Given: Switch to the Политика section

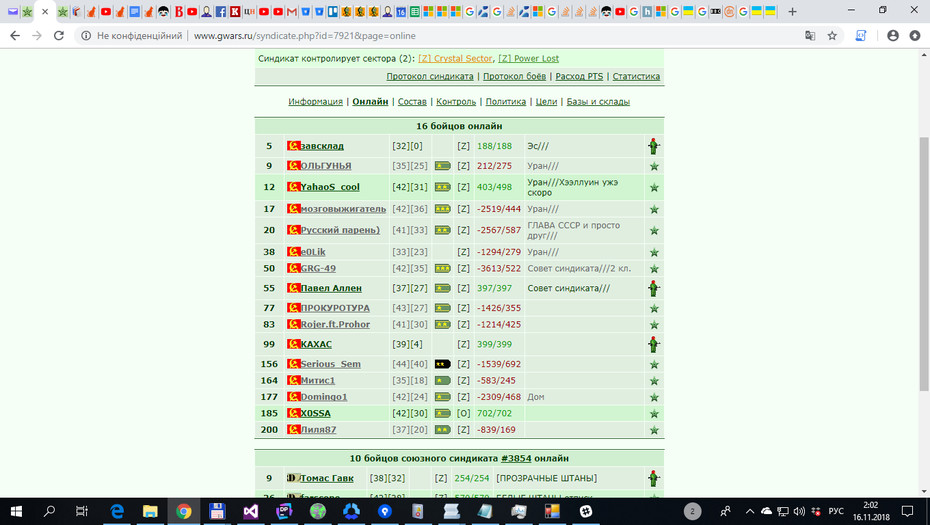Looking at the screenshot, I should (x=505, y=101).
